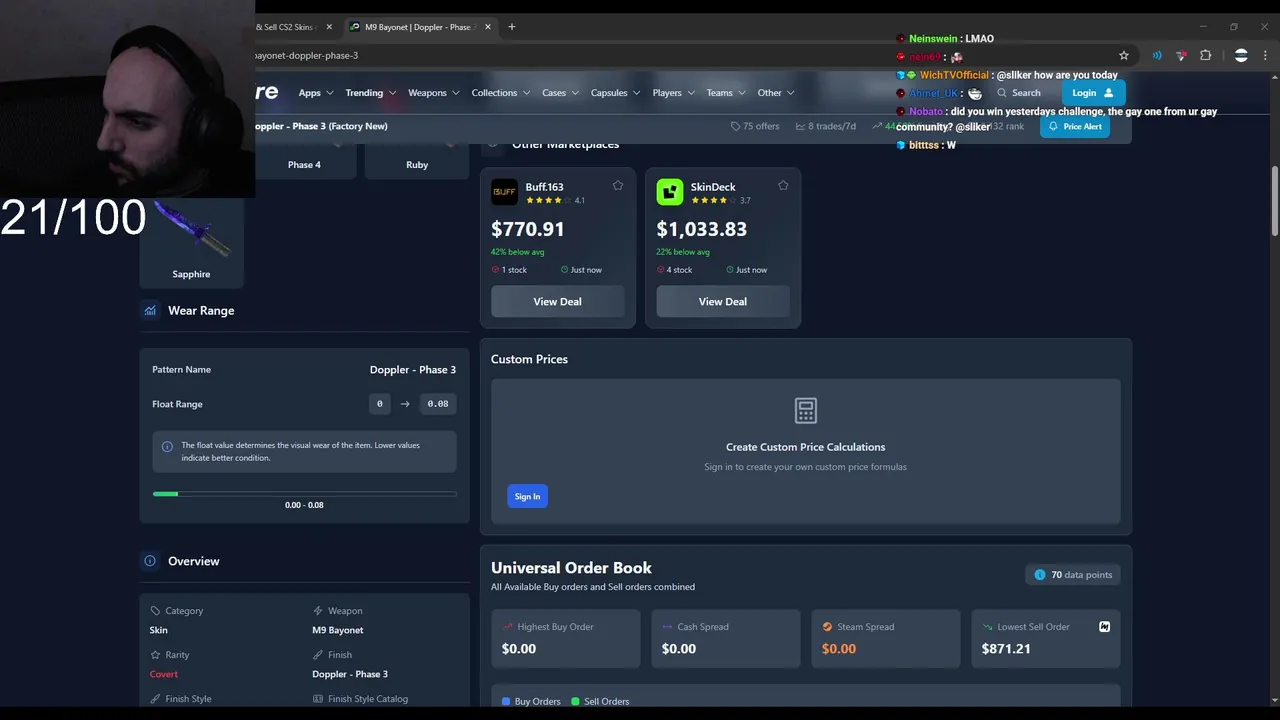Image resolution: width=1280 pixels, height=720 pixels.
Task: Click the Wear Range chart icon
Action: (150, 310)
